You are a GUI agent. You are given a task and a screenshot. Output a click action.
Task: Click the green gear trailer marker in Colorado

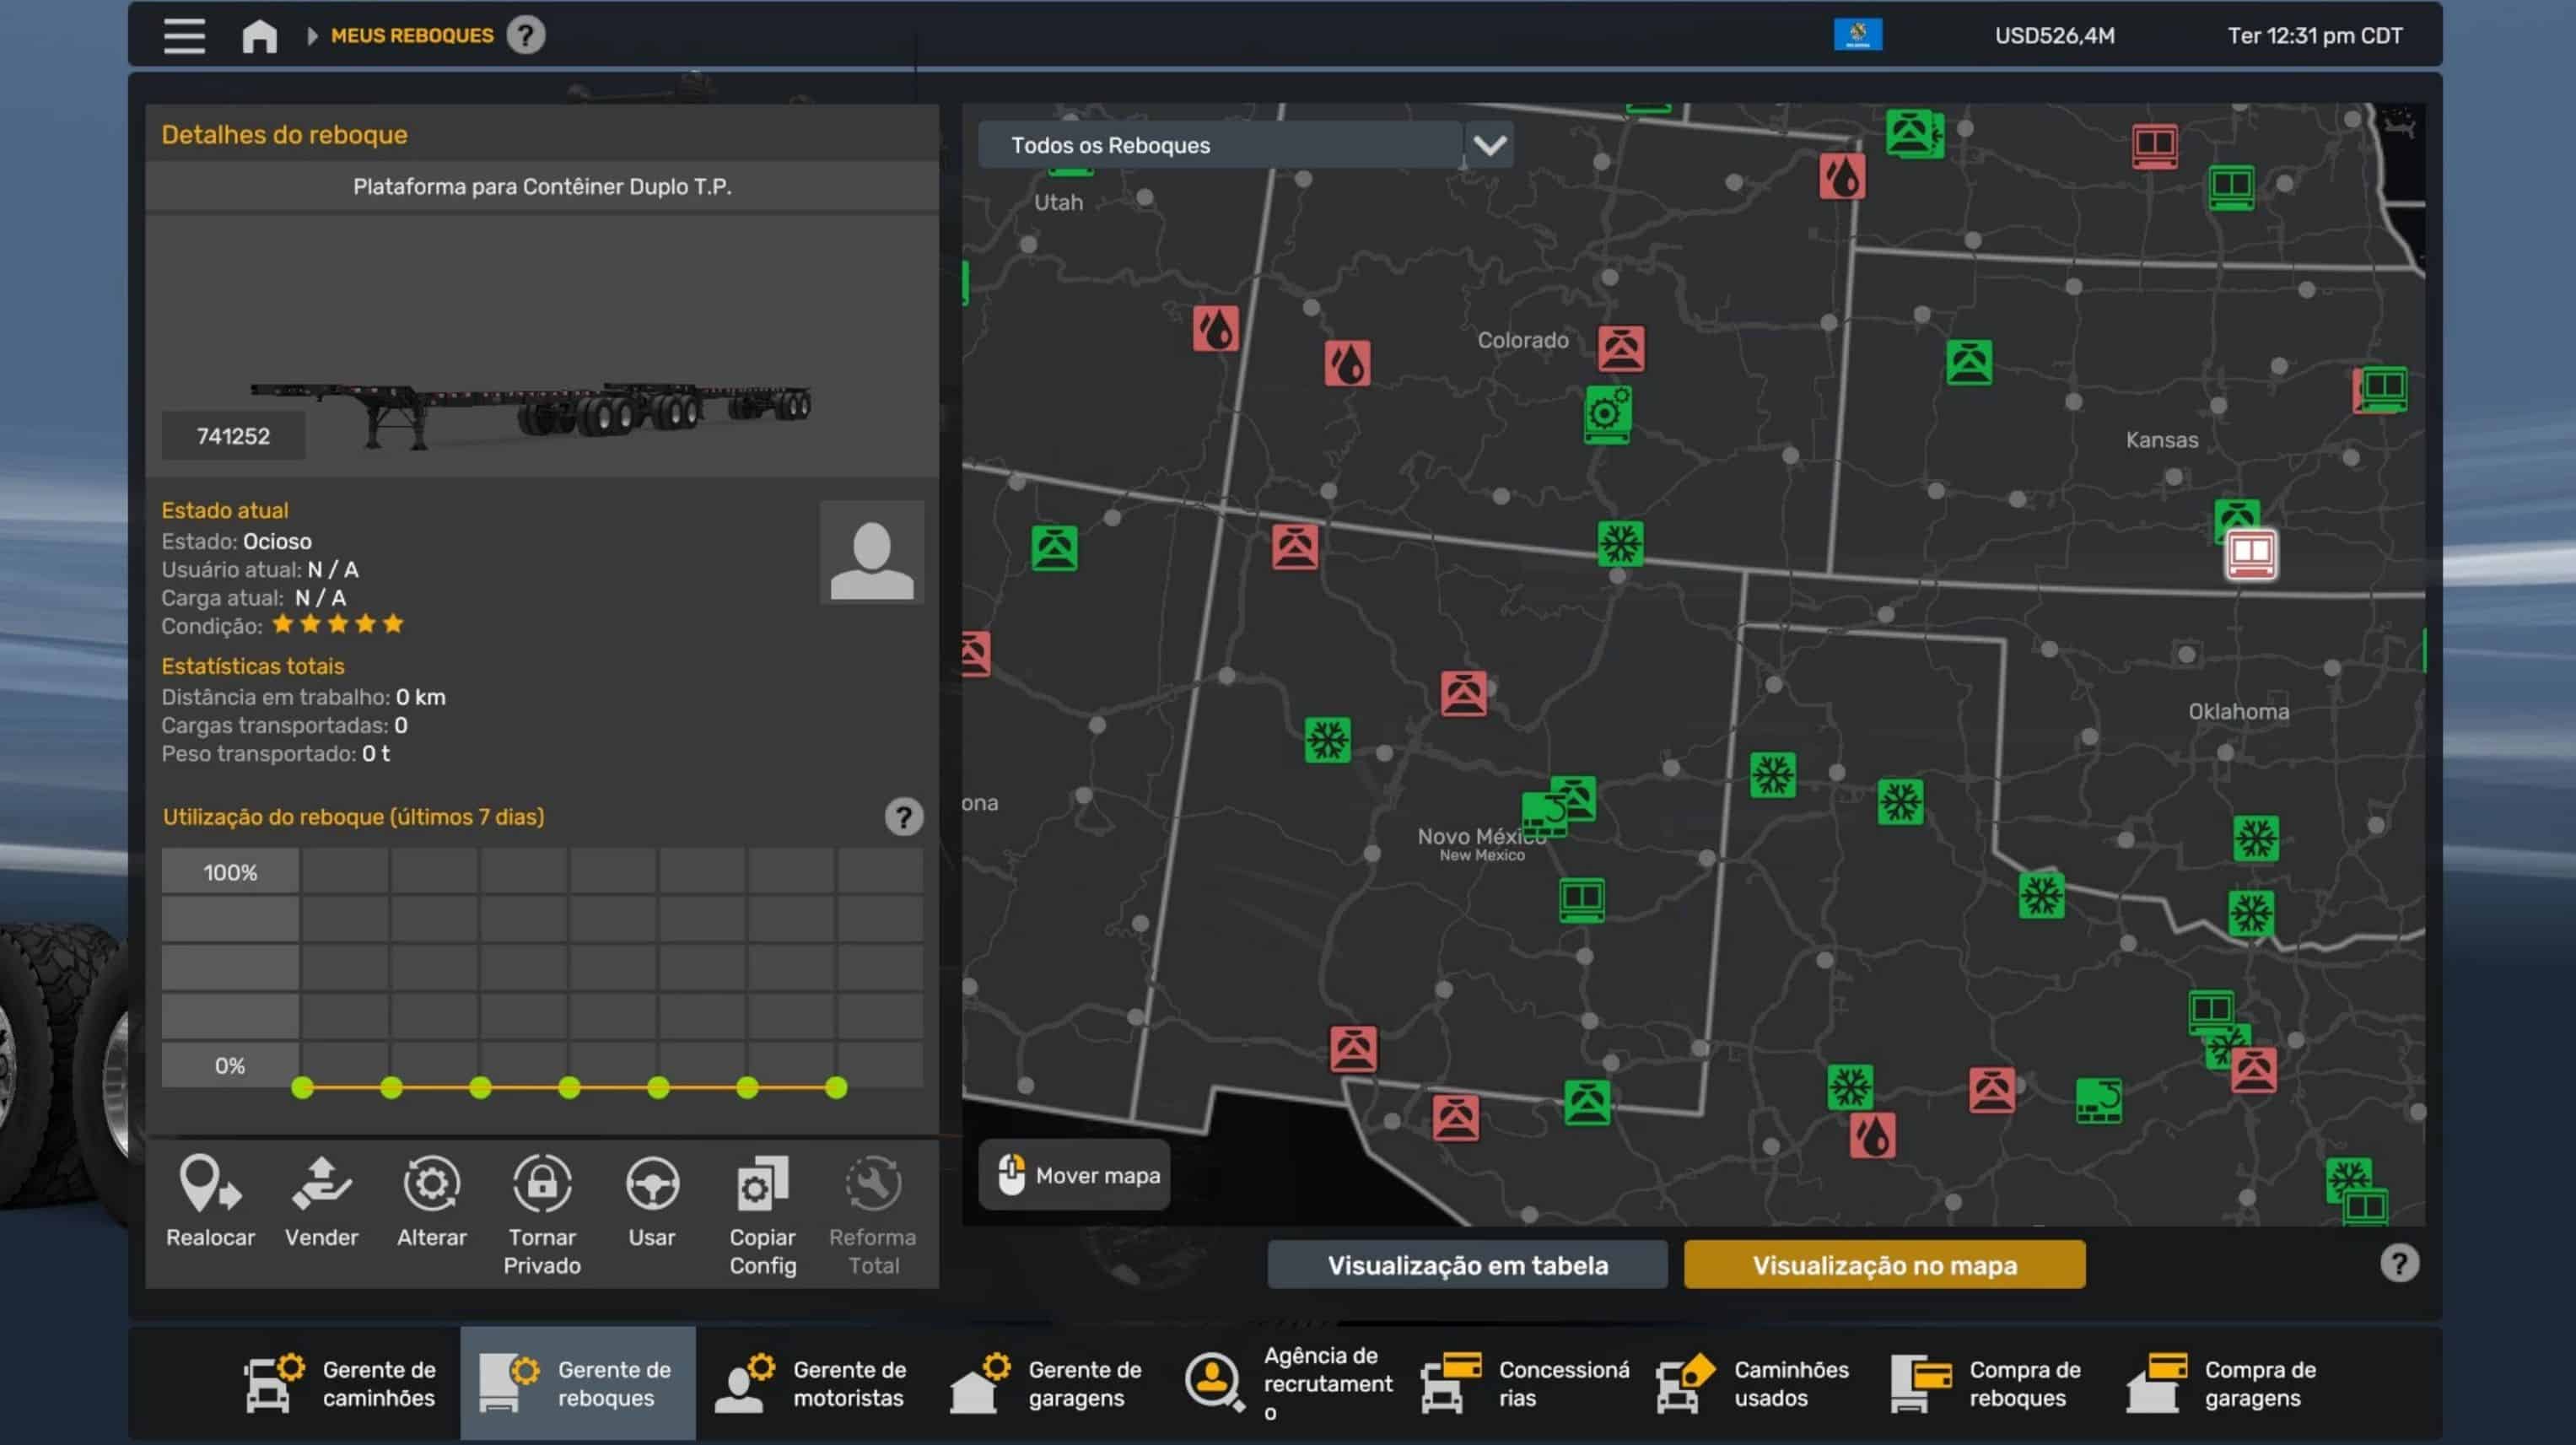[1607, 413]
